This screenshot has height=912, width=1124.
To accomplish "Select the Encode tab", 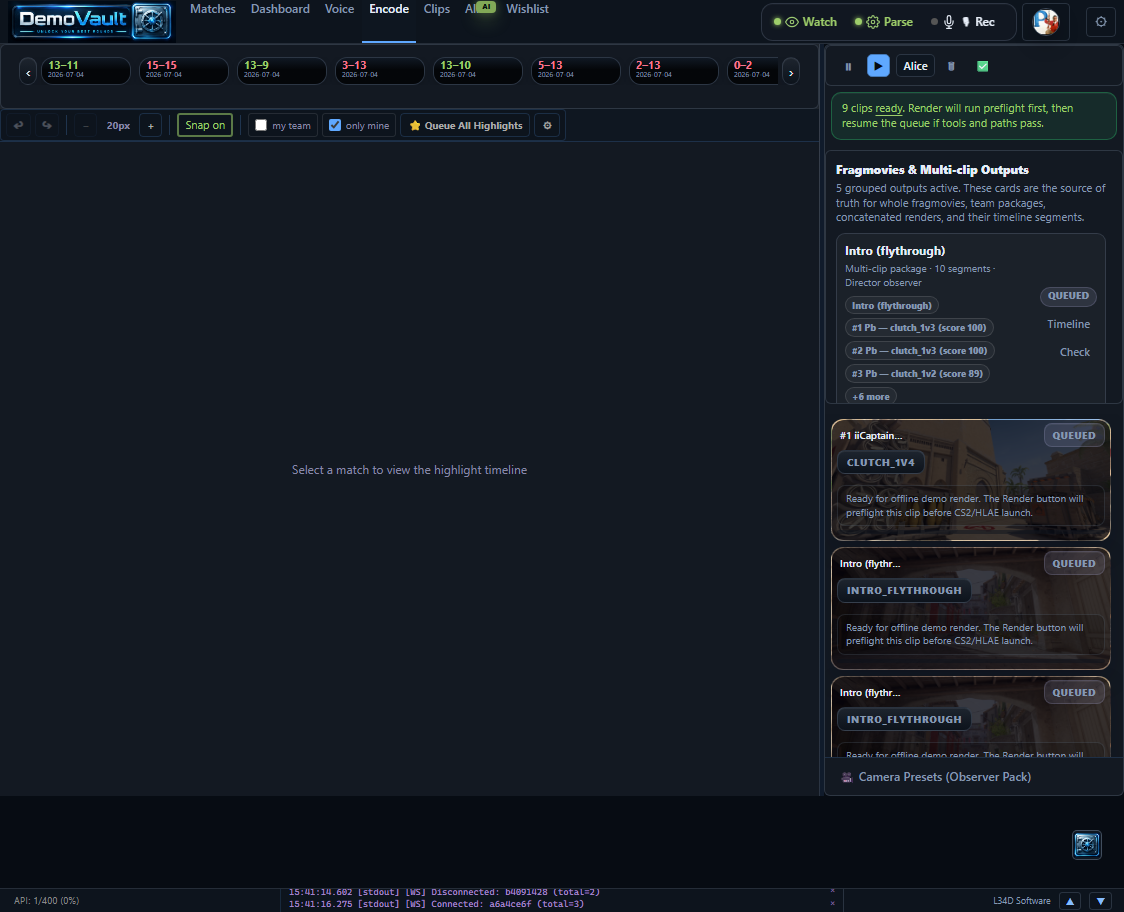I will point(389,9).
